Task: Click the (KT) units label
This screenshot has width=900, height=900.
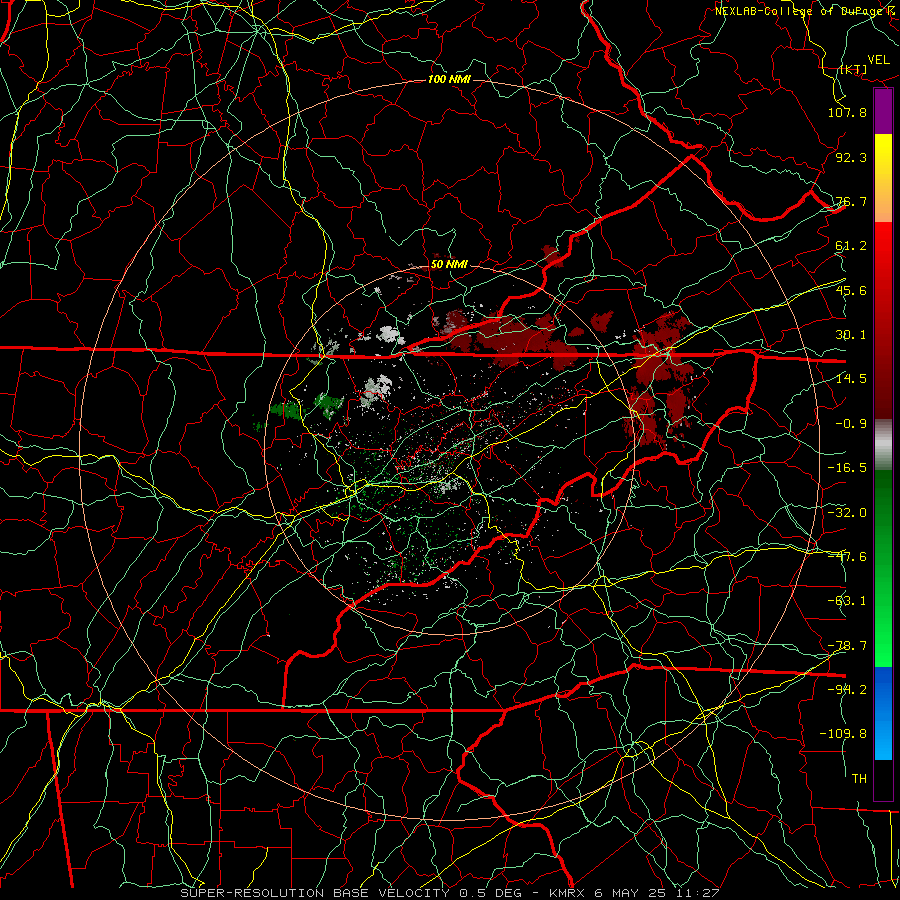Action: (x=854, y=69)
